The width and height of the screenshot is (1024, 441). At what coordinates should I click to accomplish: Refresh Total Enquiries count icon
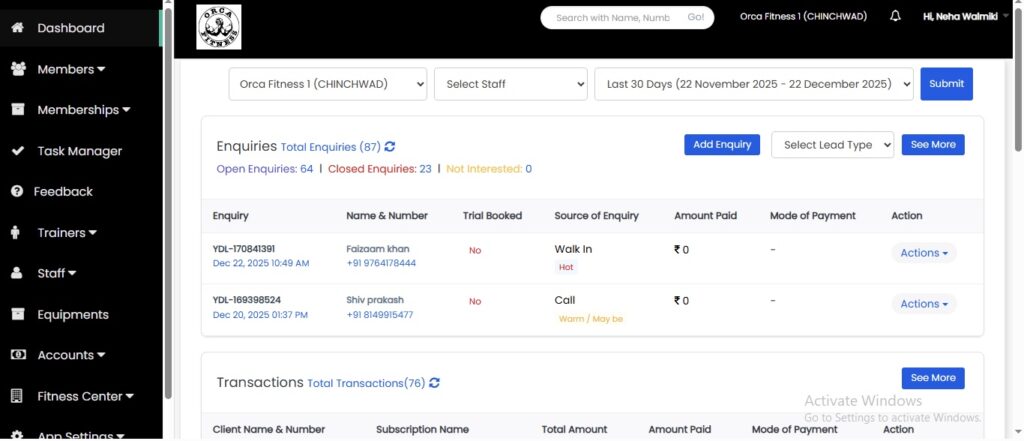(x=390, y=147)
